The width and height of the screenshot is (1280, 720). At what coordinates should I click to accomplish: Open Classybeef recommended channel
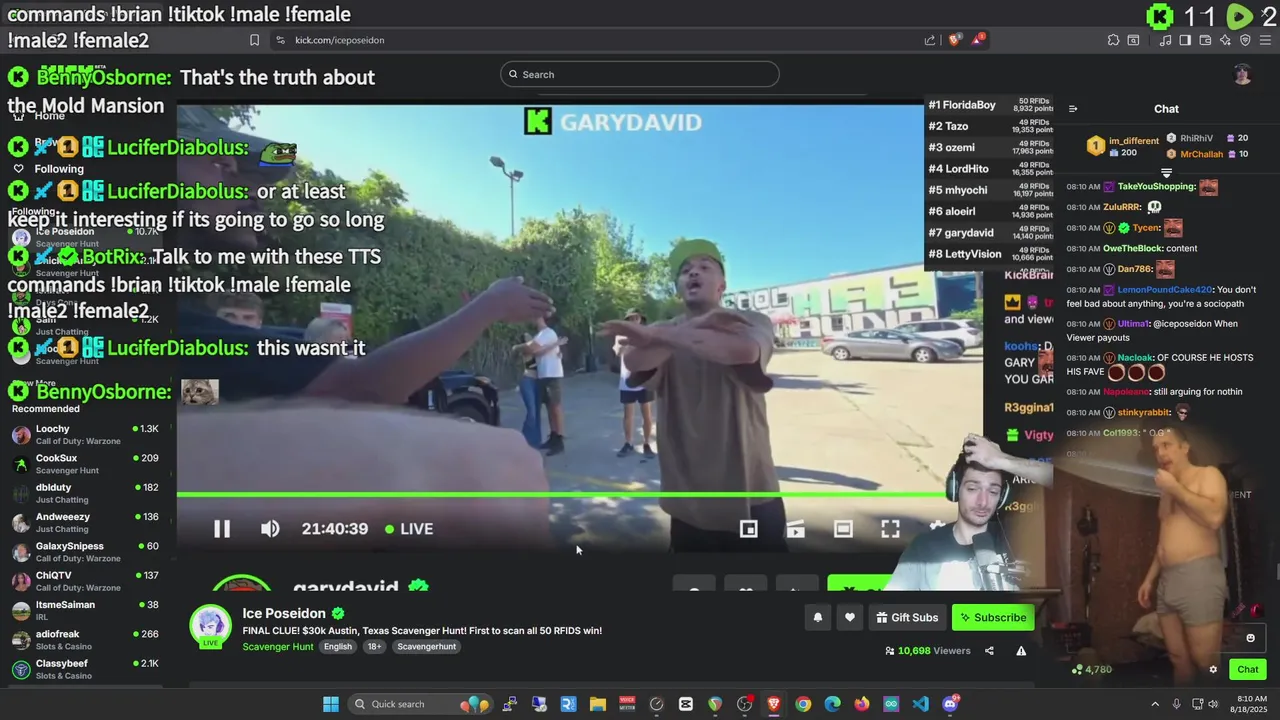tap(85, 669)
